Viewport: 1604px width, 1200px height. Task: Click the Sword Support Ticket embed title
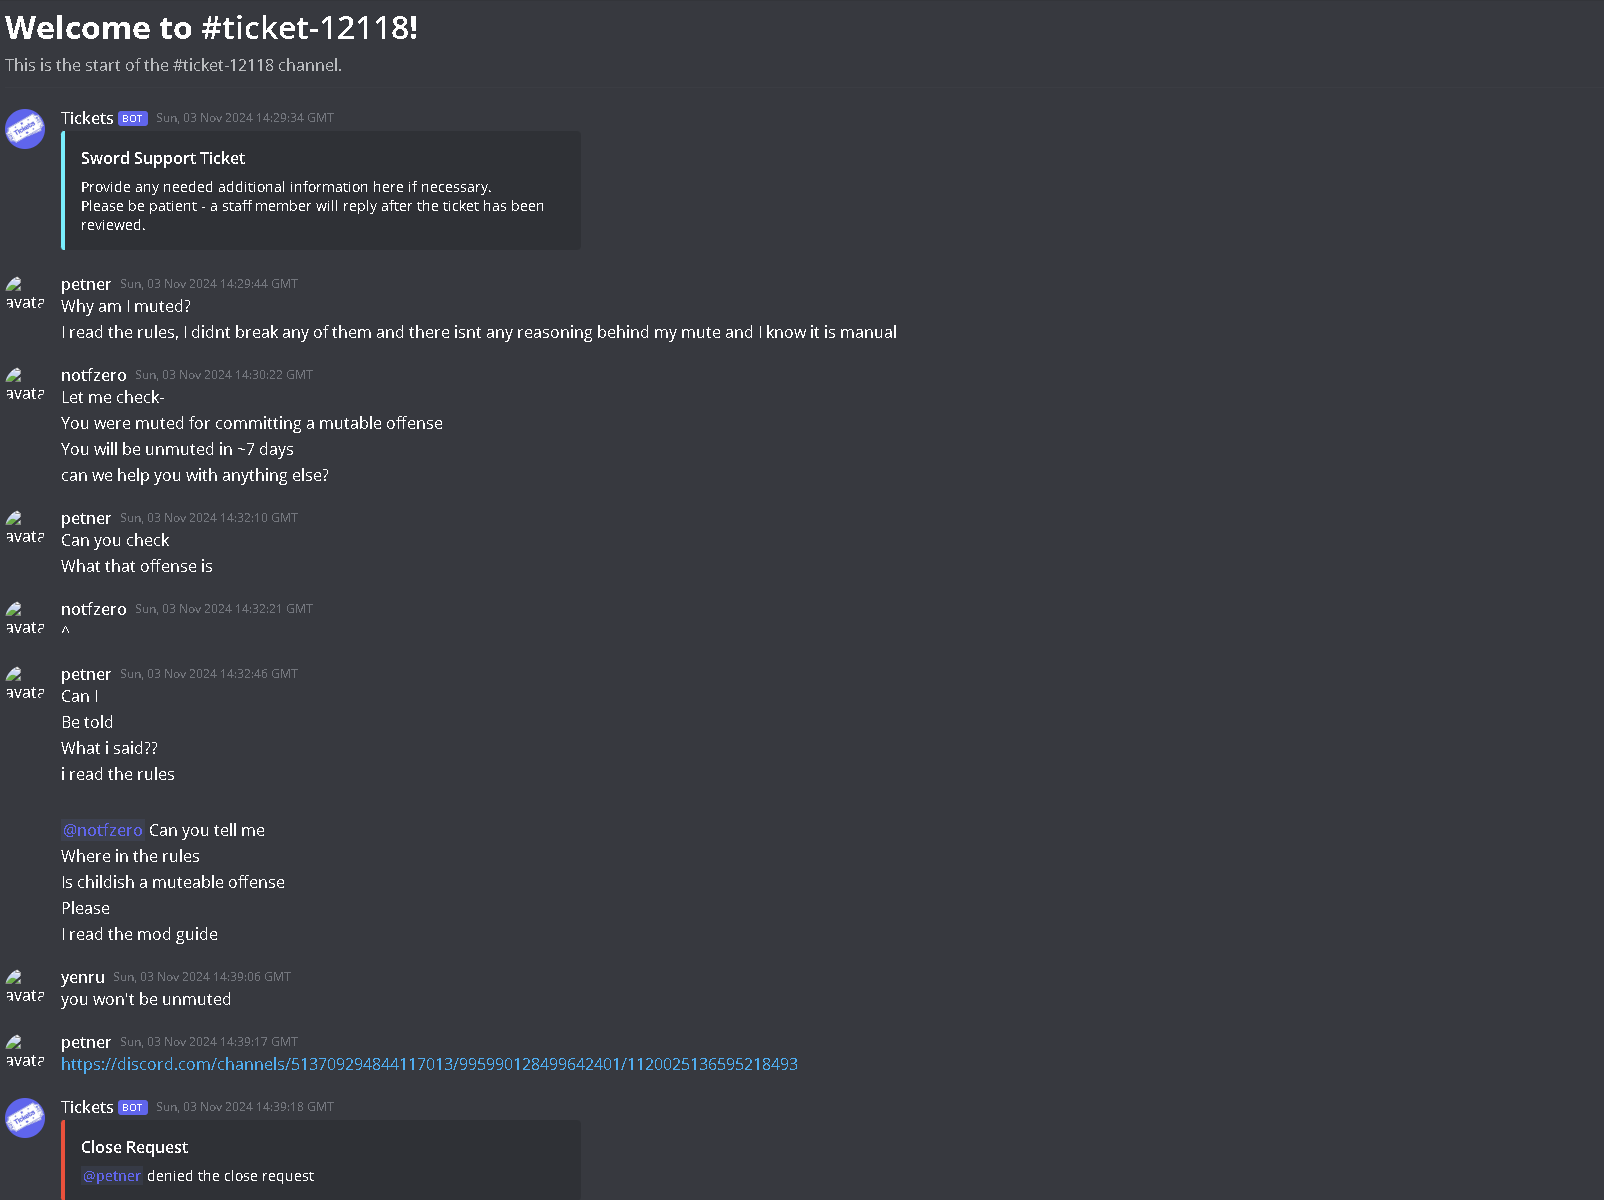(x=163, y=158)
